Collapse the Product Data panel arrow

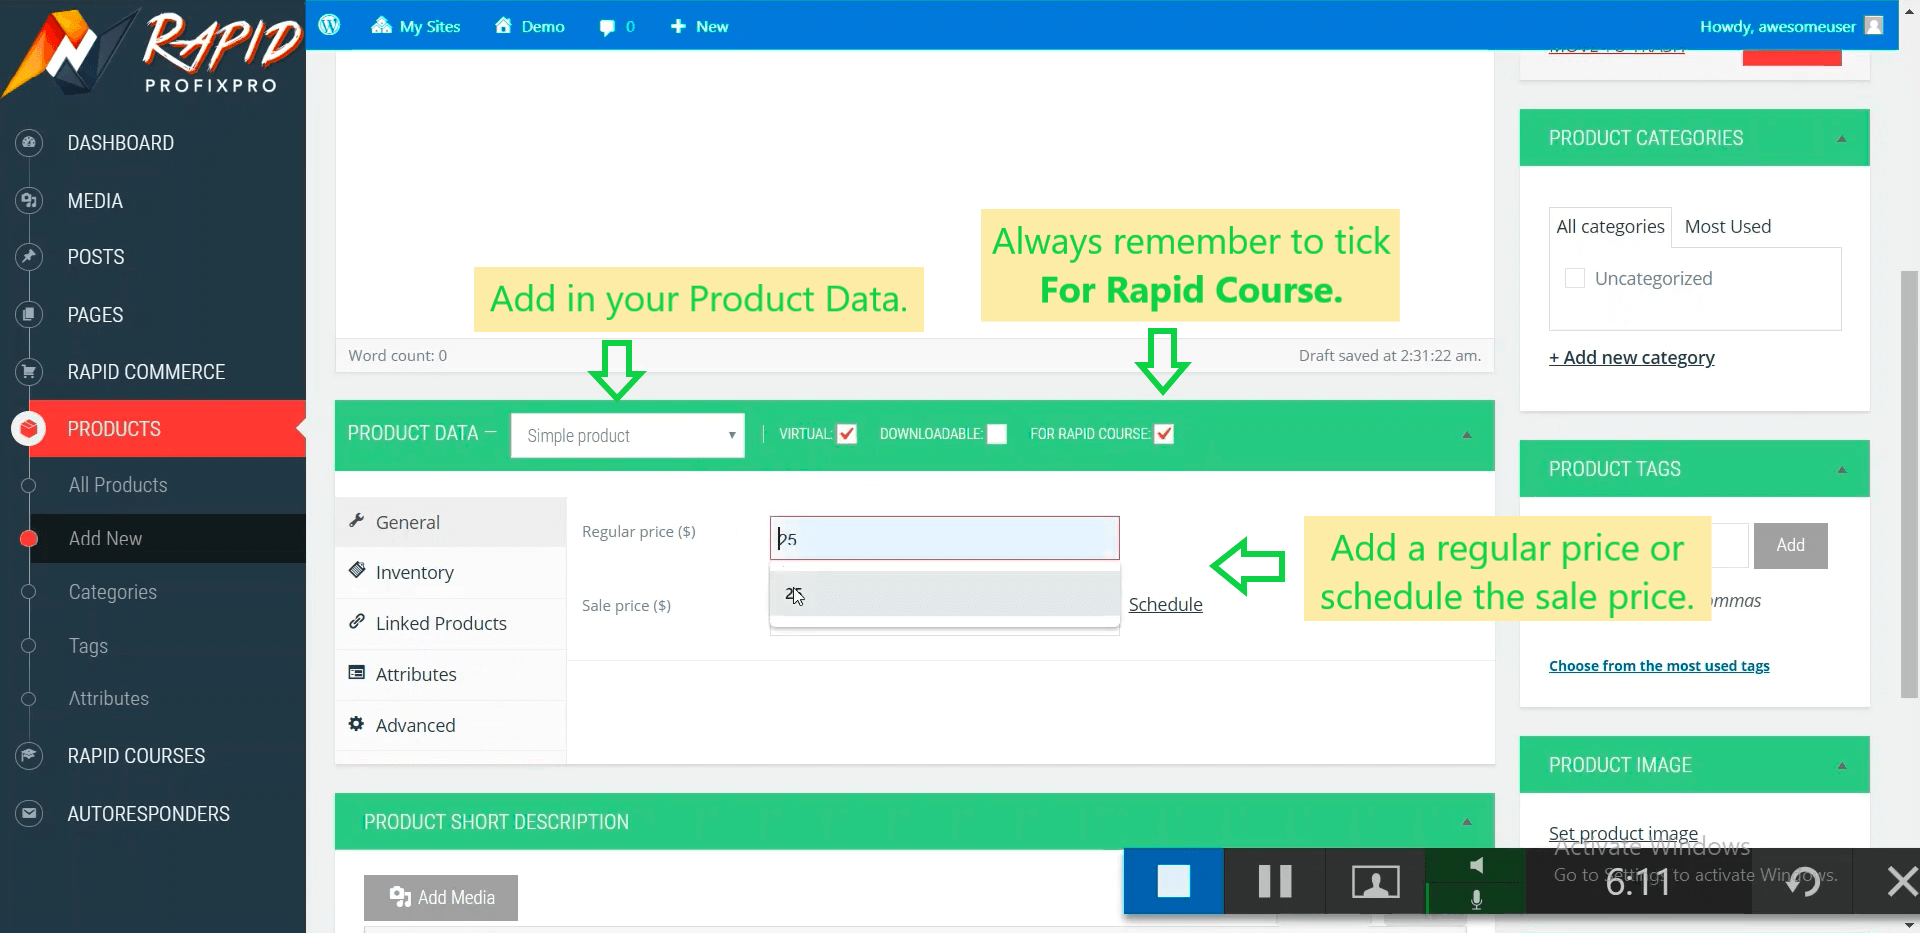pos(1467,435)
